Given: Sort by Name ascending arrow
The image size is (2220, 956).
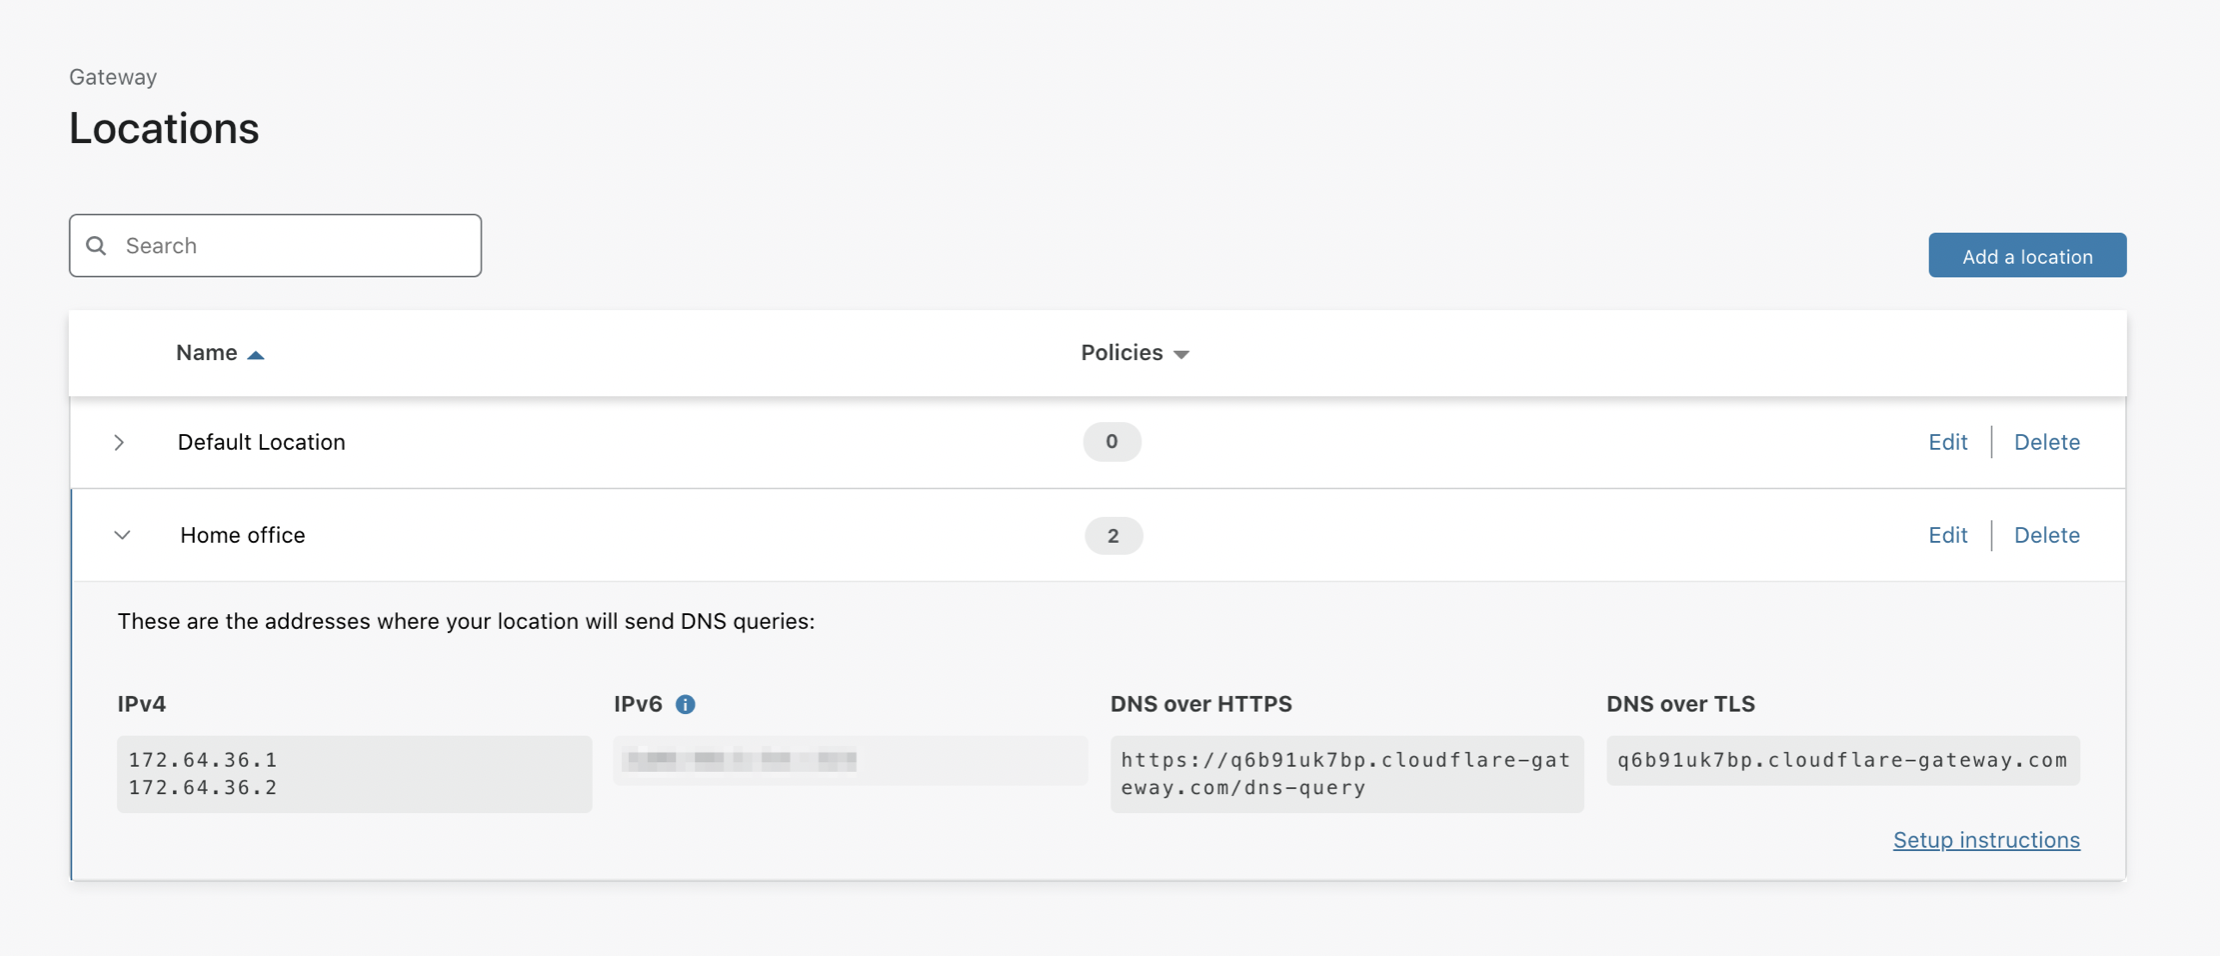Looking at the screenshot, I should pyautogui.click(x=256, y=355).
